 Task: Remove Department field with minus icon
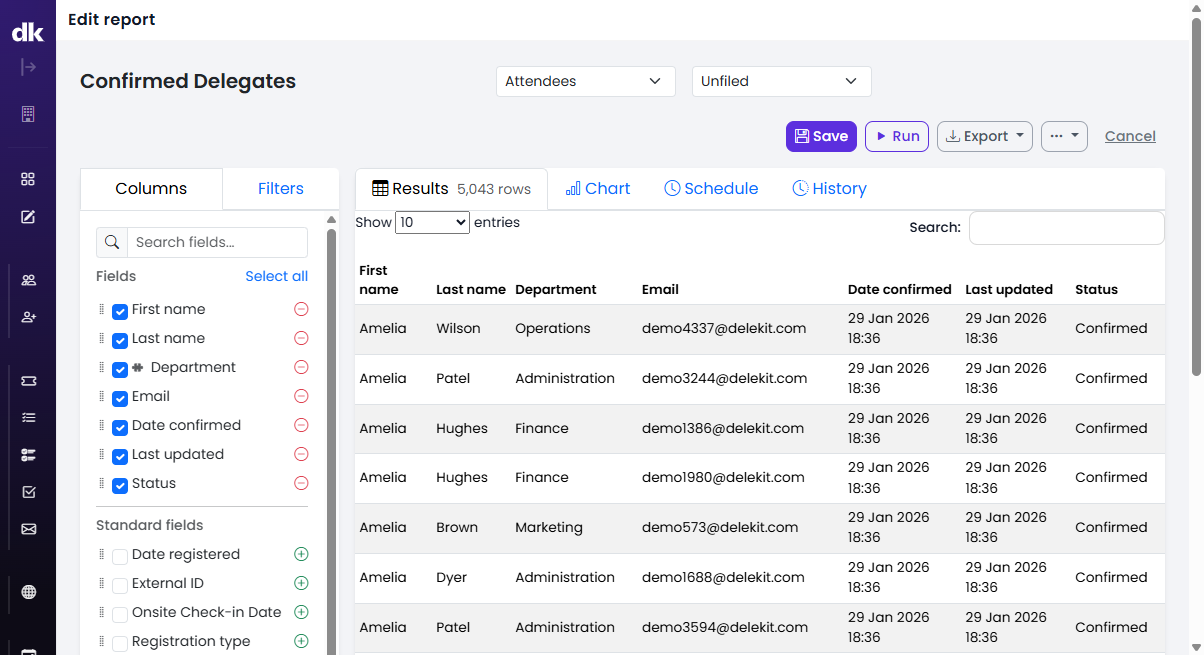(301, 367)
